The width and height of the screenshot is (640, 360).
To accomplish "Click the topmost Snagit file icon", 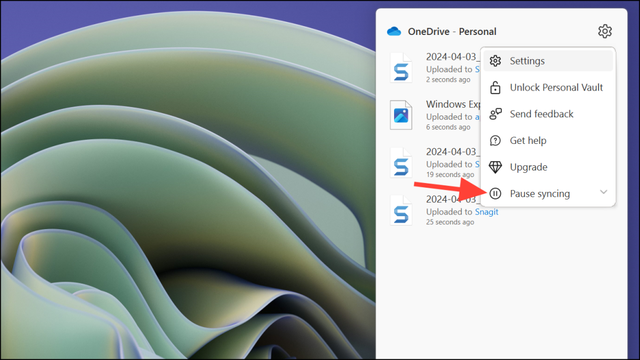I will [x=401, y=68].
